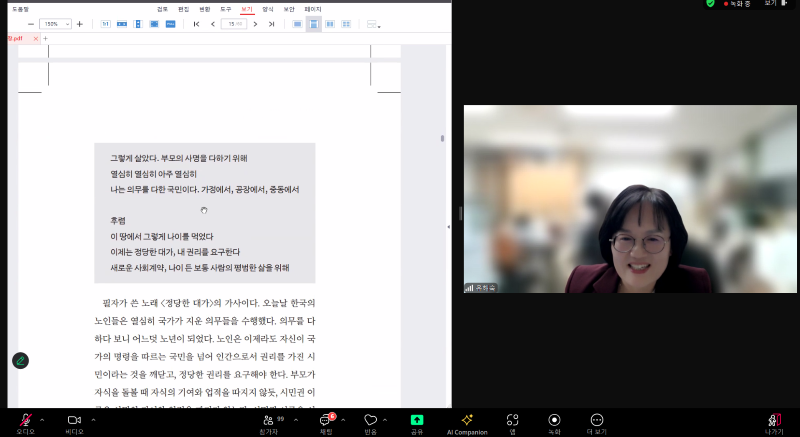
Task: Open the chat panel
Action: click(325, 420)
